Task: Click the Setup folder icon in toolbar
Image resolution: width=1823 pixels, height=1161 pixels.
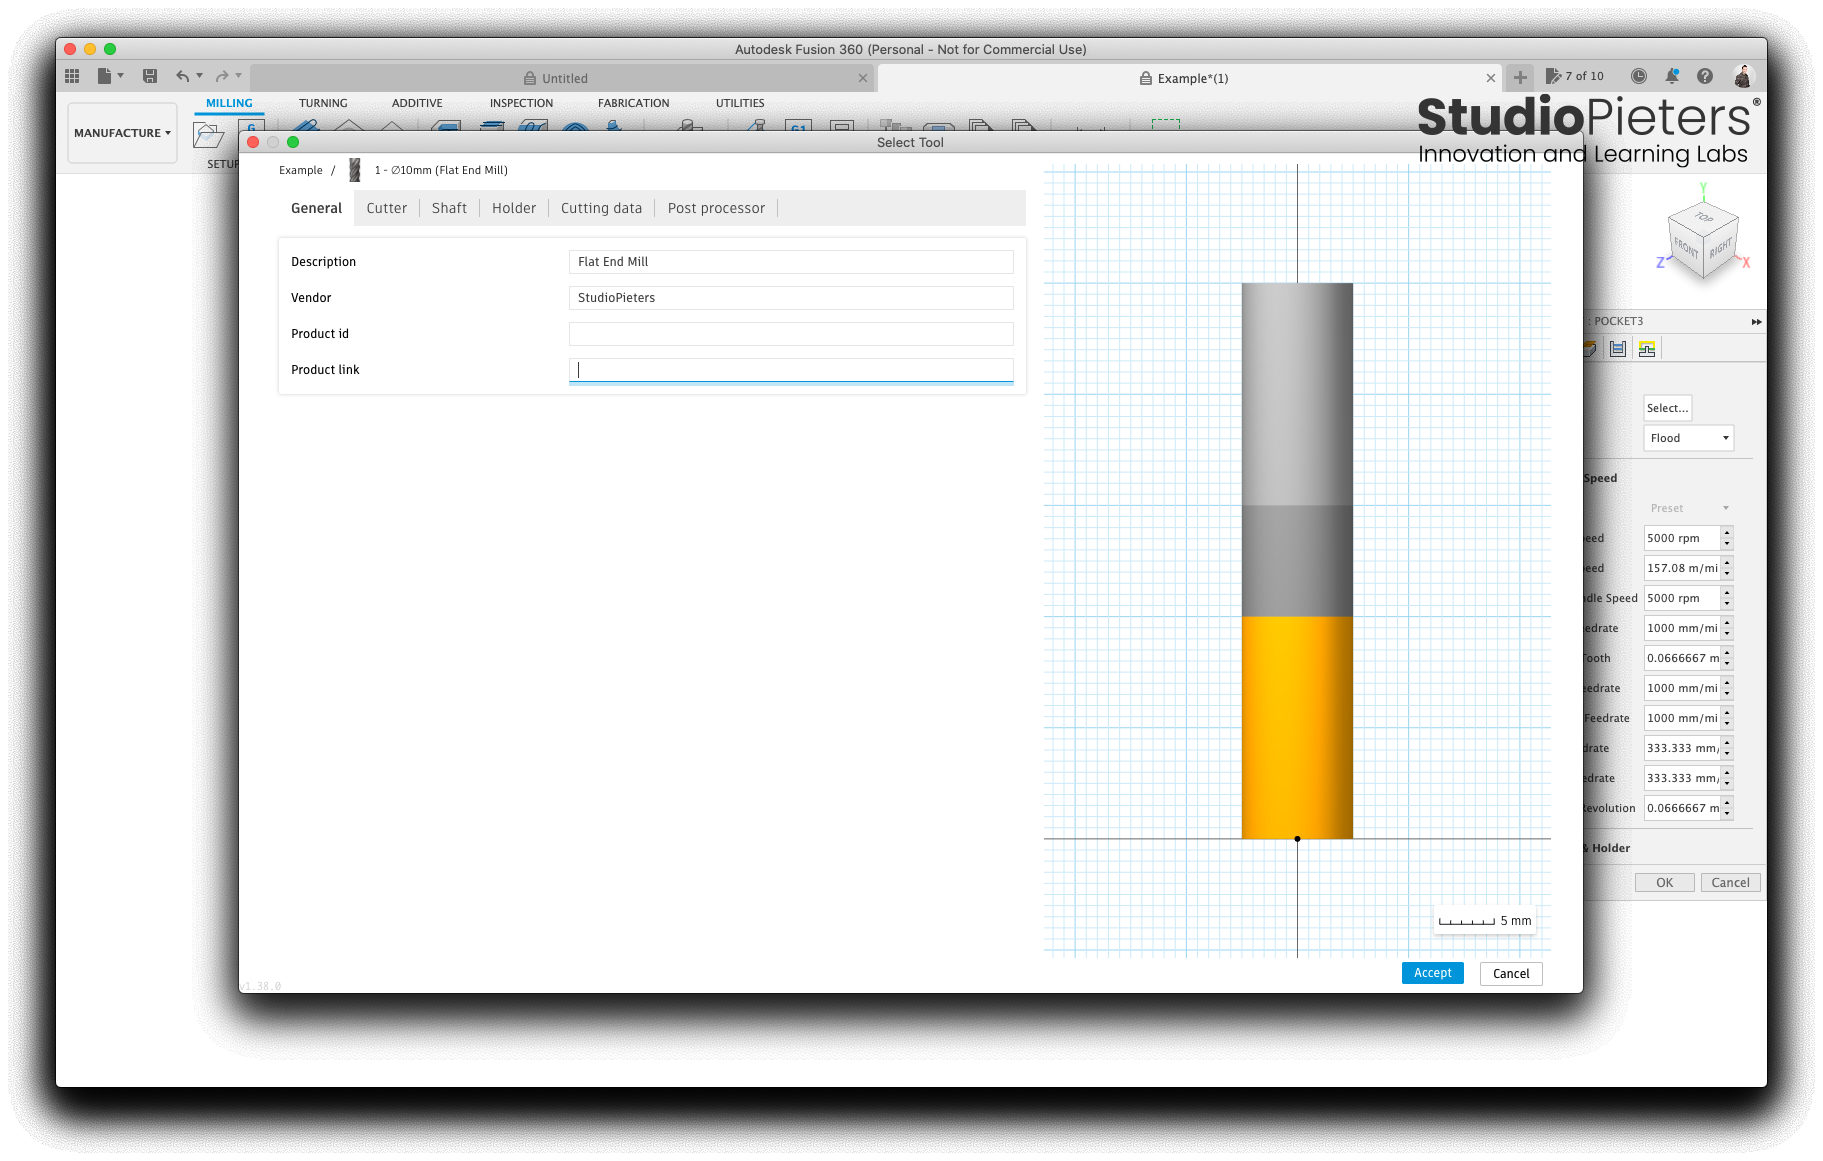Action: pos(208,135)
